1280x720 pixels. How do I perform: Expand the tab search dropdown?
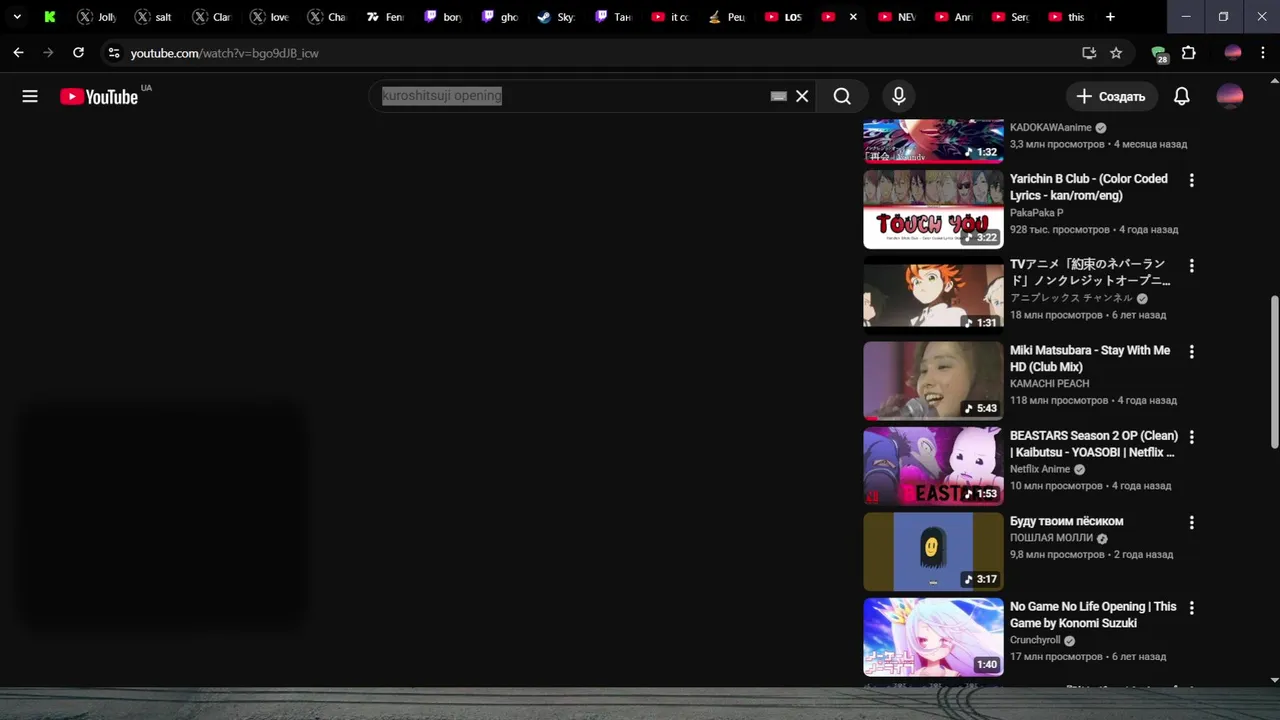coord(17,17)
